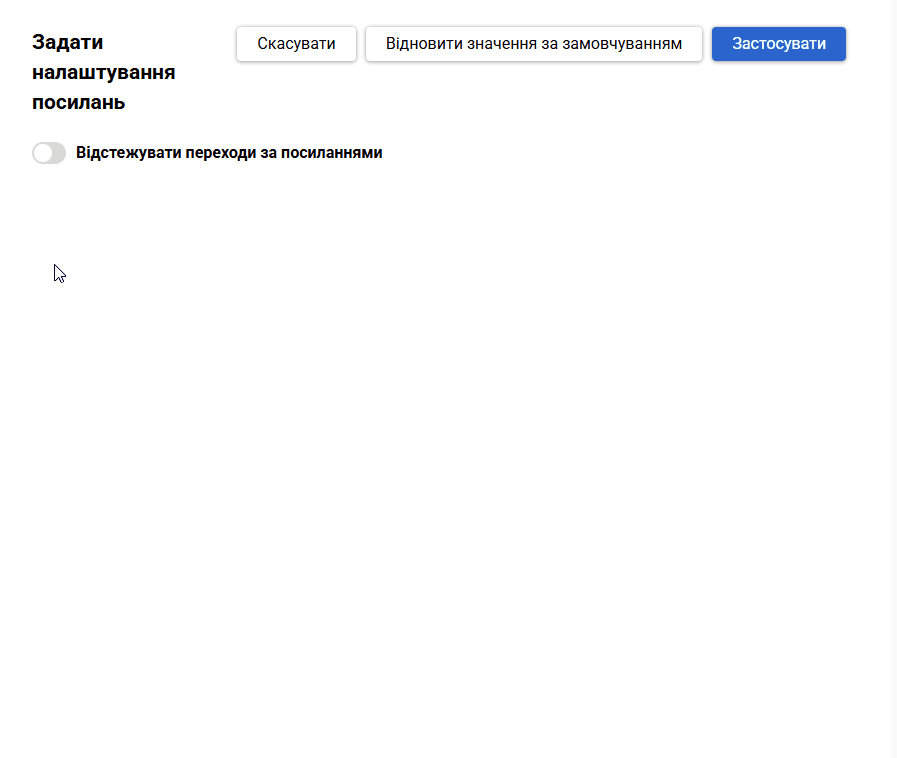897x758 pixels.
Task: Click the label Відстежувати переходи за посиланнями
Action: 229,153
